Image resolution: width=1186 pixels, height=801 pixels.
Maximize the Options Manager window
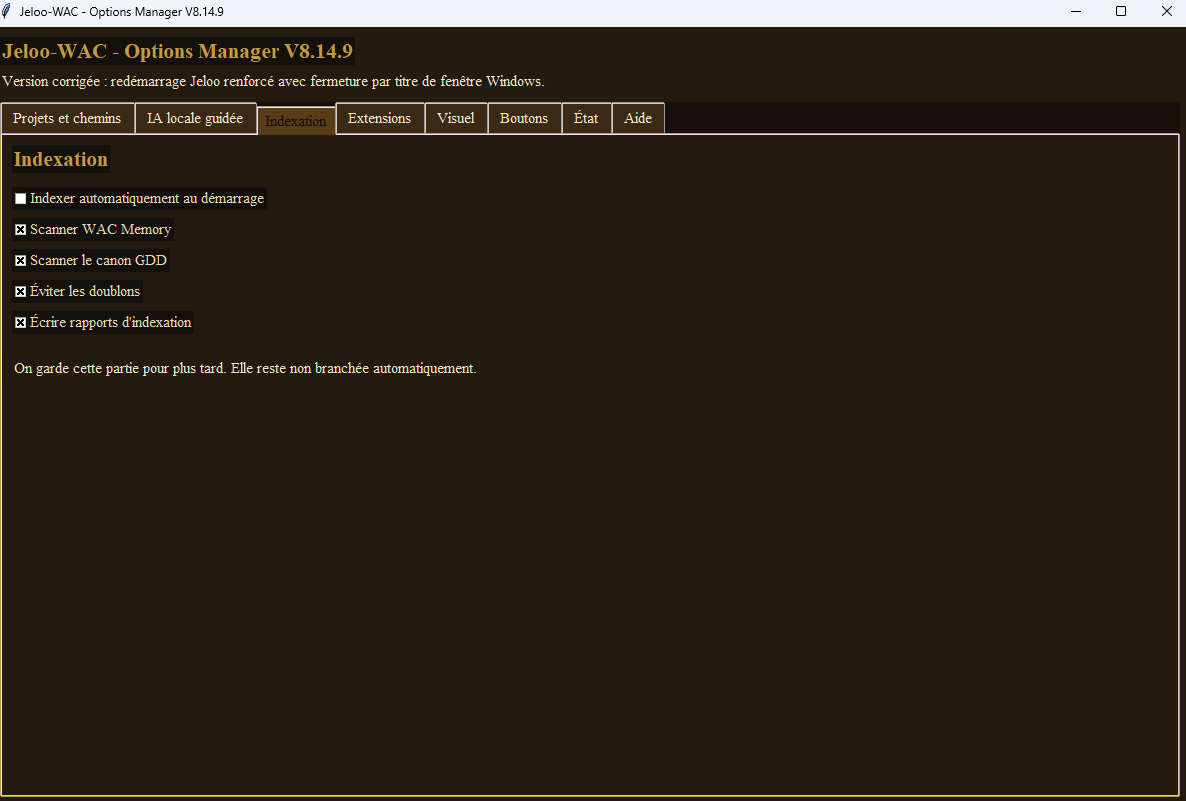(x=1121, y=11)
